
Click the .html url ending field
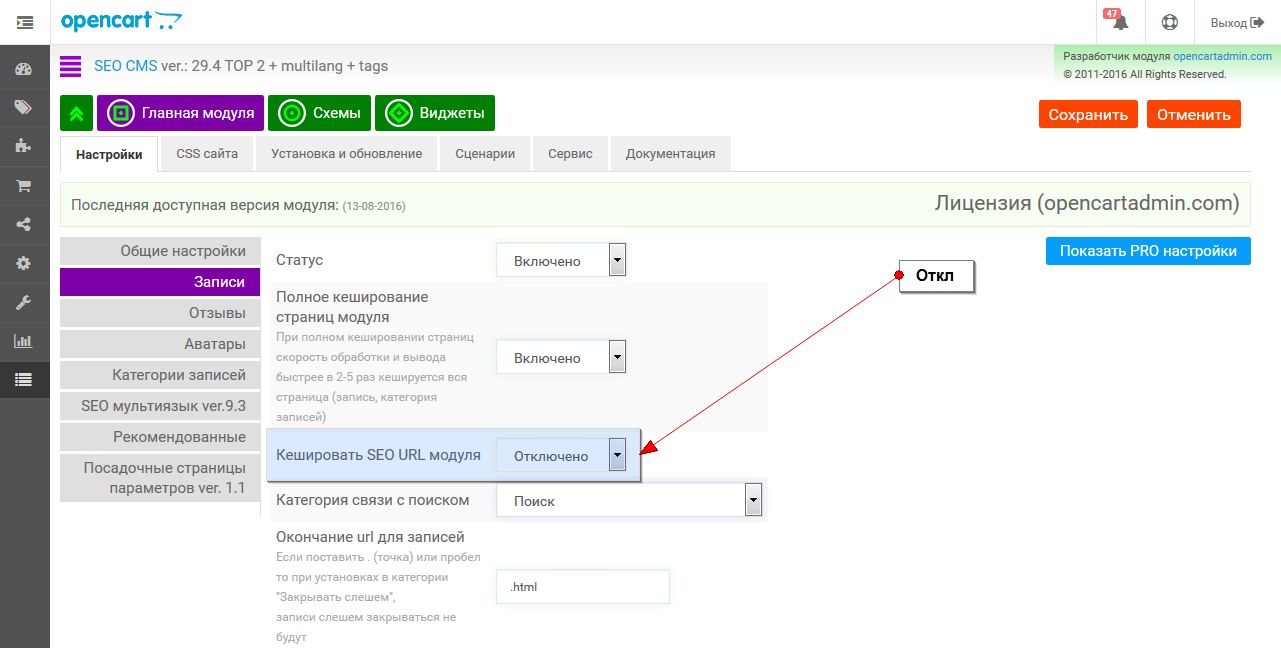tap(582, 587)
